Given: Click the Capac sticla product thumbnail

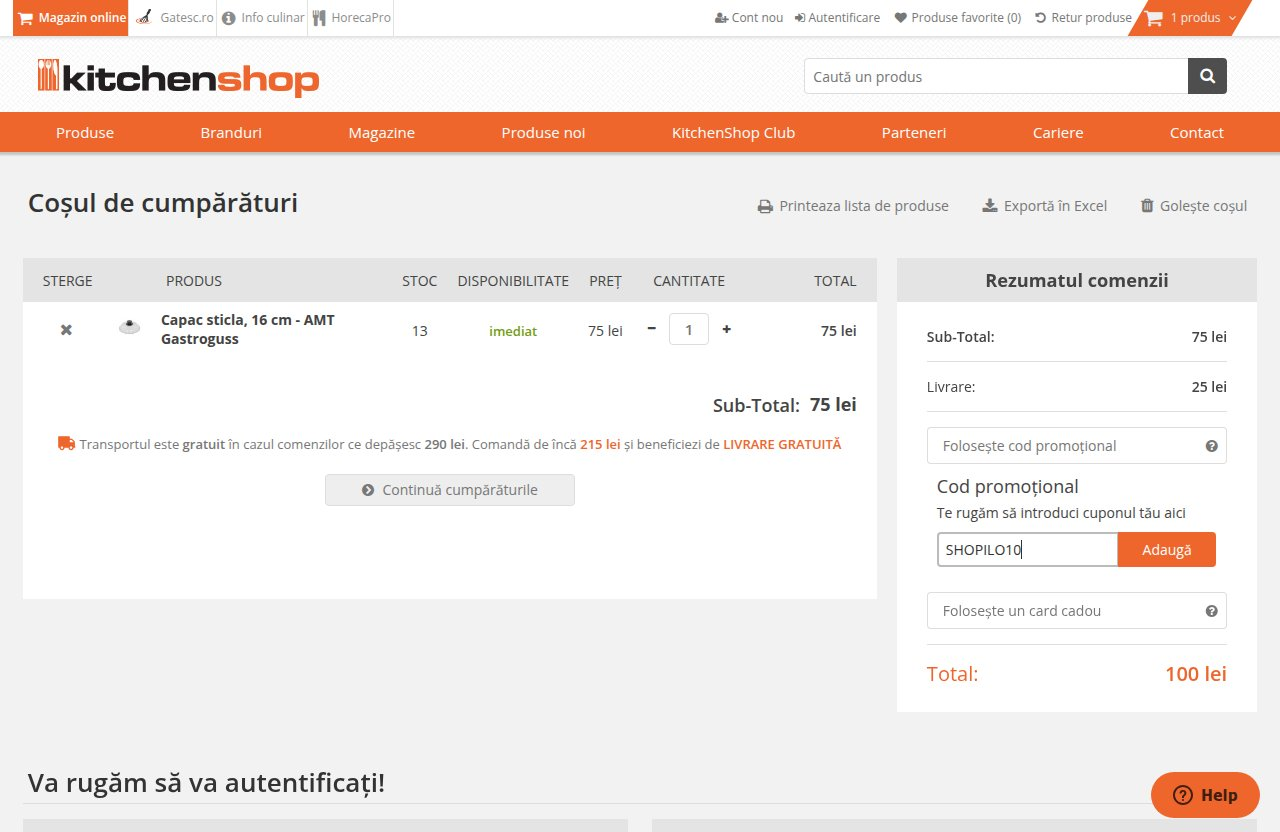Looking at the screenshot, I should [x=129, y=327].
